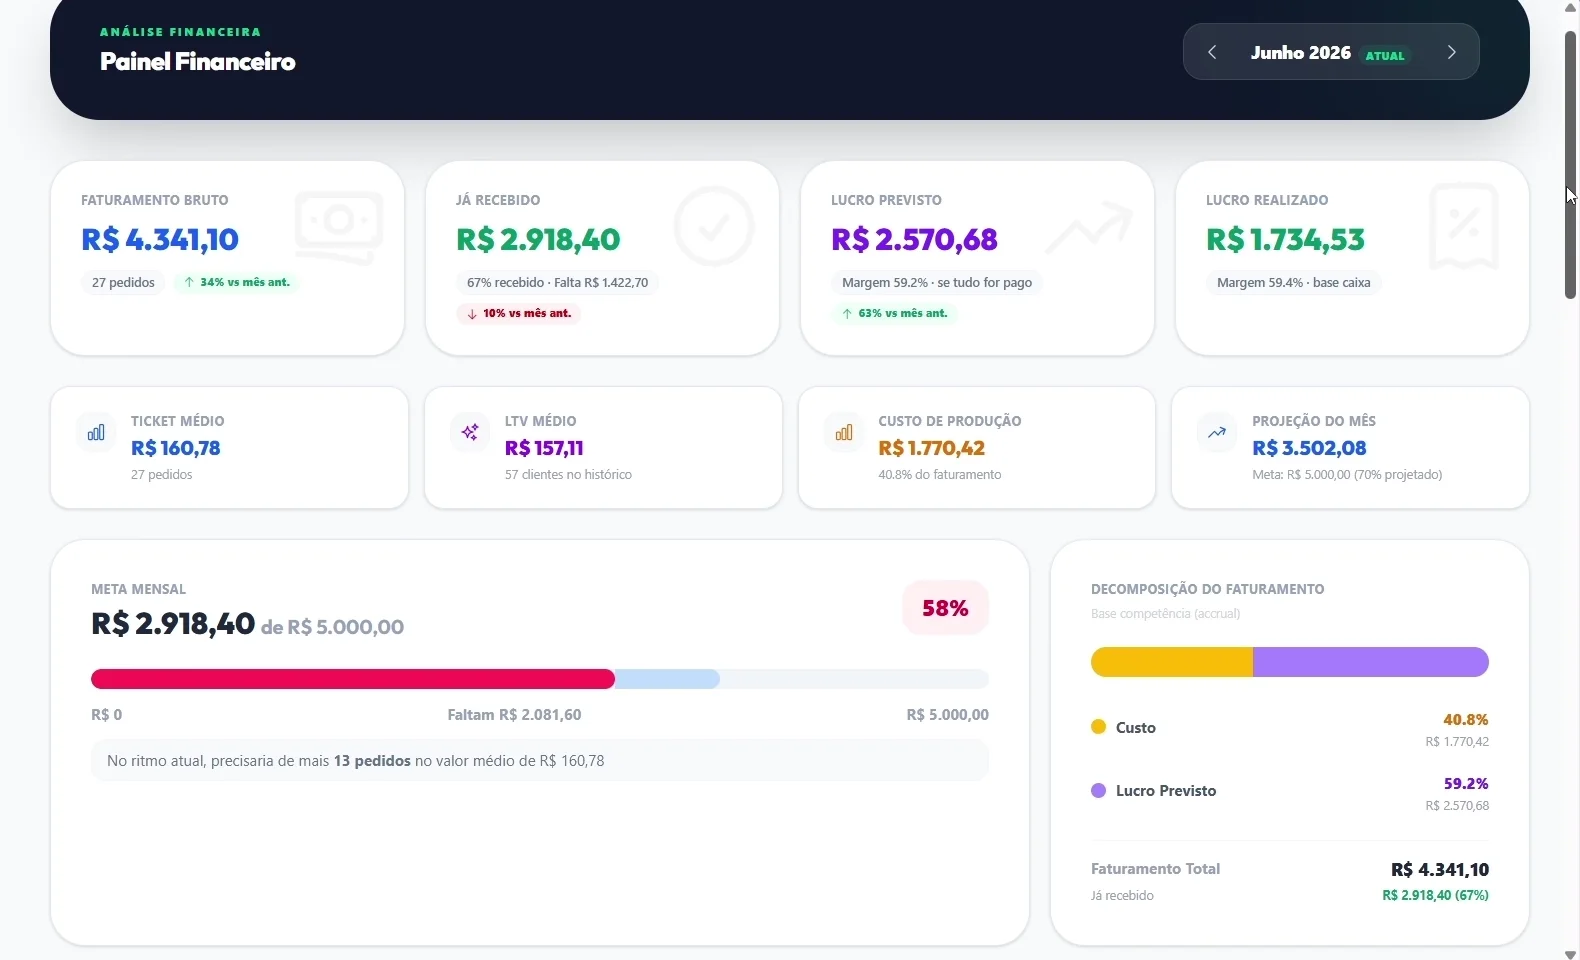Click the R$ 157,11 LTV Médio value
This screenshot has width=1580, height=960.
544,448
